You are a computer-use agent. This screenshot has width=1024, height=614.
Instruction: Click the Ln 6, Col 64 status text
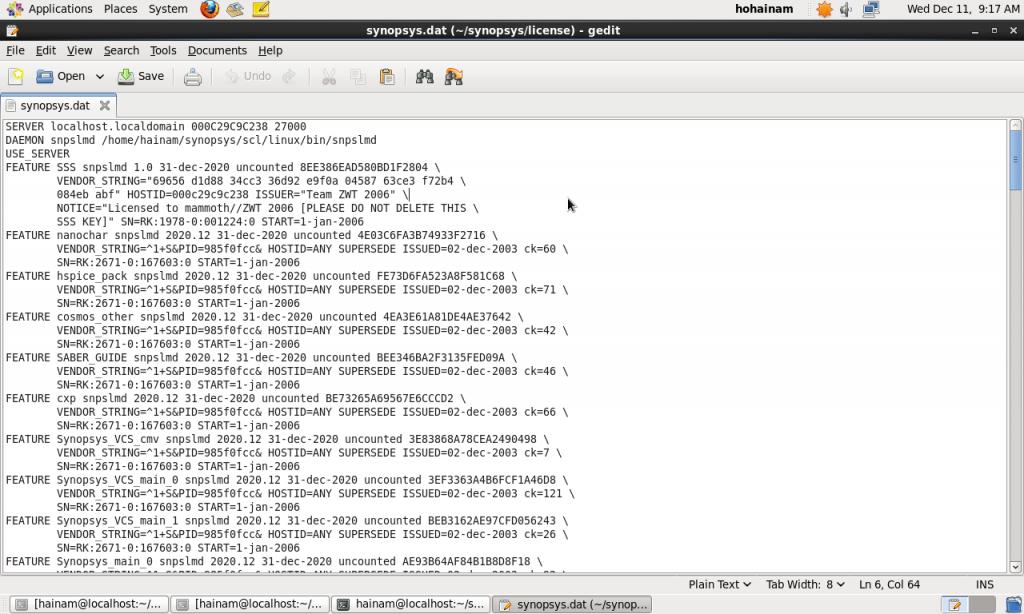[889, 585]
